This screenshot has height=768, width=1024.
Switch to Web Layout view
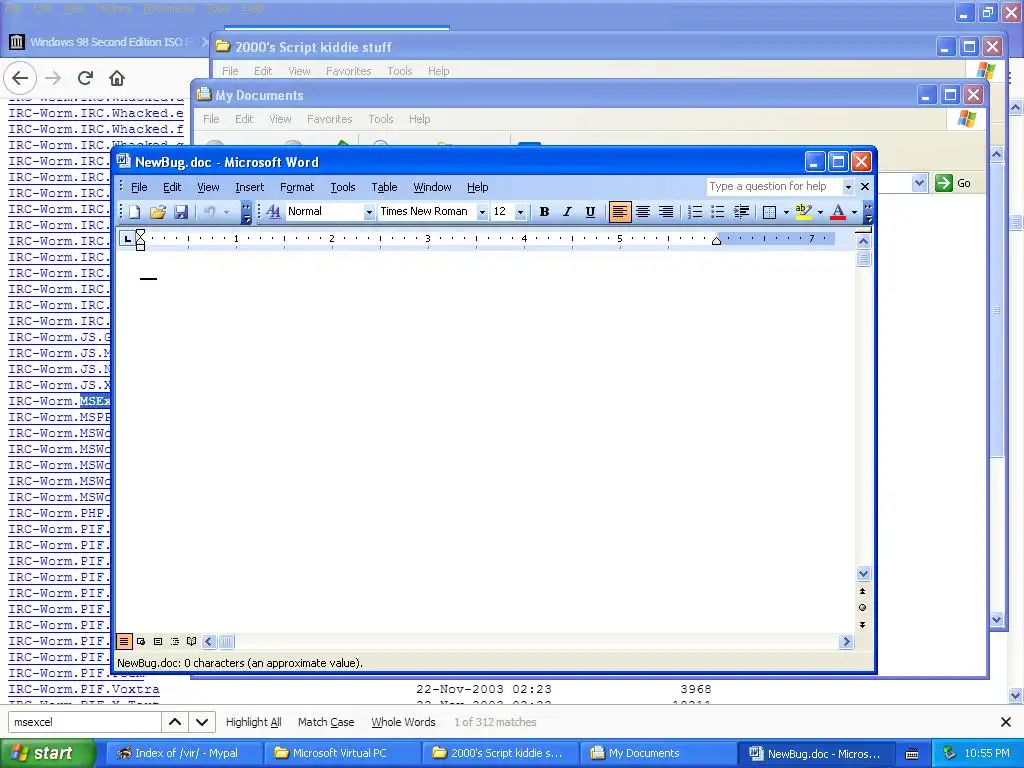pyautogui.click(x=141, y=641)
